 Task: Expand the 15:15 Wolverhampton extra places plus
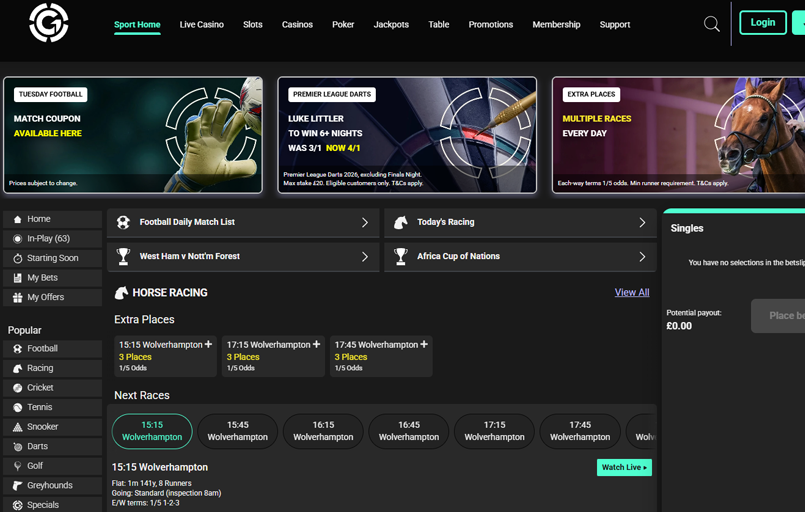(208, 344)
